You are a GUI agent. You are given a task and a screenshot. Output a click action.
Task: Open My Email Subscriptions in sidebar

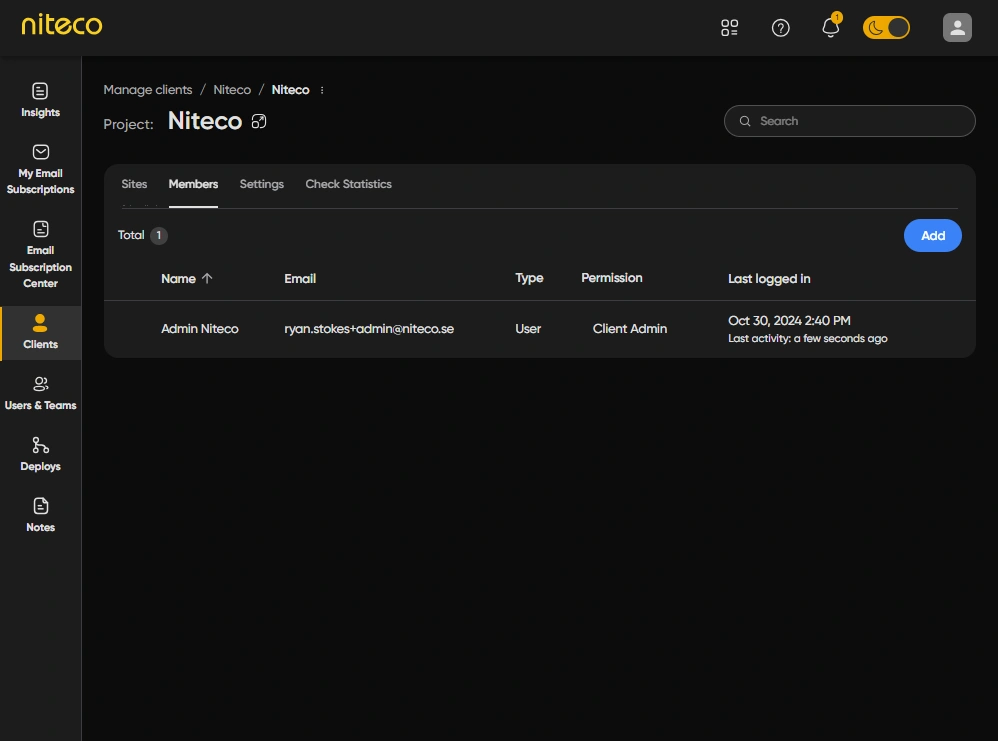click(x=40, y=168)
